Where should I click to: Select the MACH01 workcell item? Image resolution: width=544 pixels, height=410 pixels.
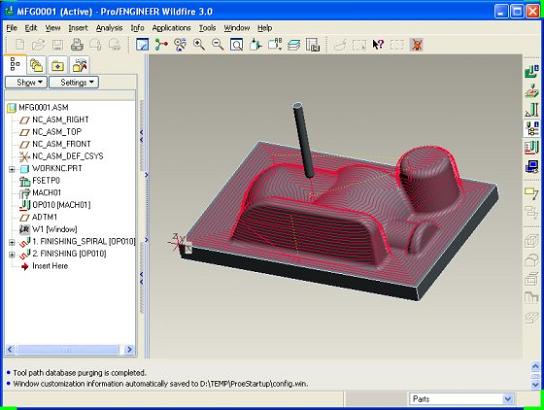point(46,193)
